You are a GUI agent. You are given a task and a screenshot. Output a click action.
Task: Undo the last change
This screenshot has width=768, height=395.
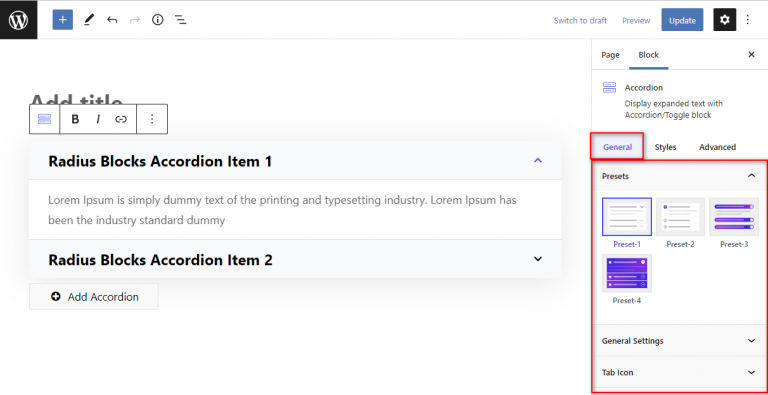[x=112, y=20]
